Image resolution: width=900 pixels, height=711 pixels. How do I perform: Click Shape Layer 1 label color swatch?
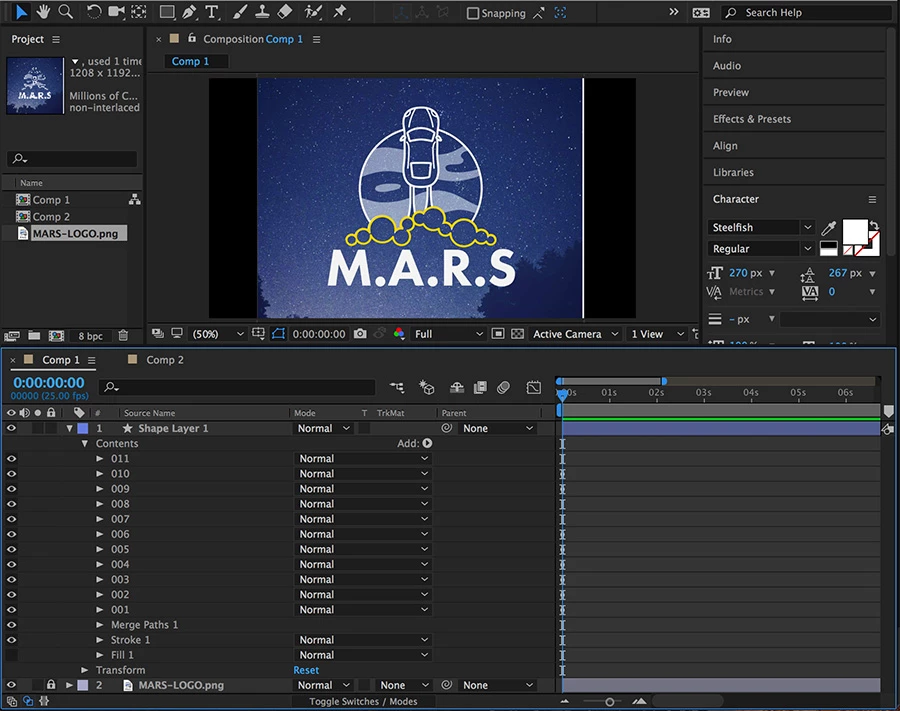click(x=83, y=428)
